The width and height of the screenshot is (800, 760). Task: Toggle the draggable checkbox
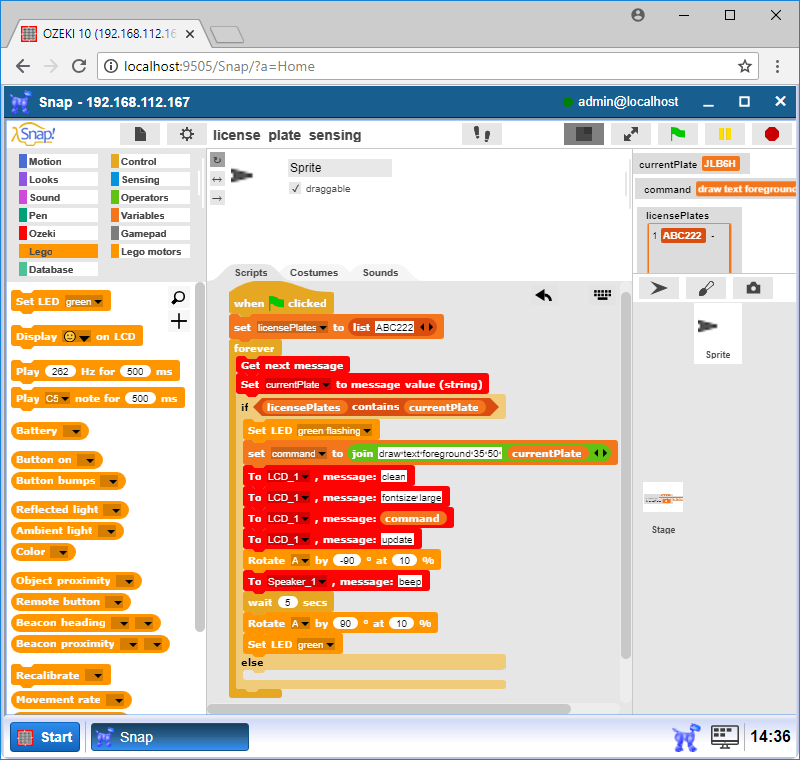tap(295, 189)
